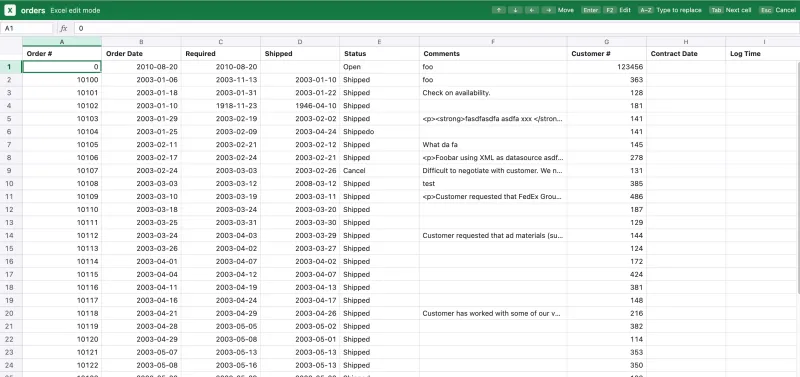Click the down arrow key hint
800x377 pixels.
click(515, 10)
